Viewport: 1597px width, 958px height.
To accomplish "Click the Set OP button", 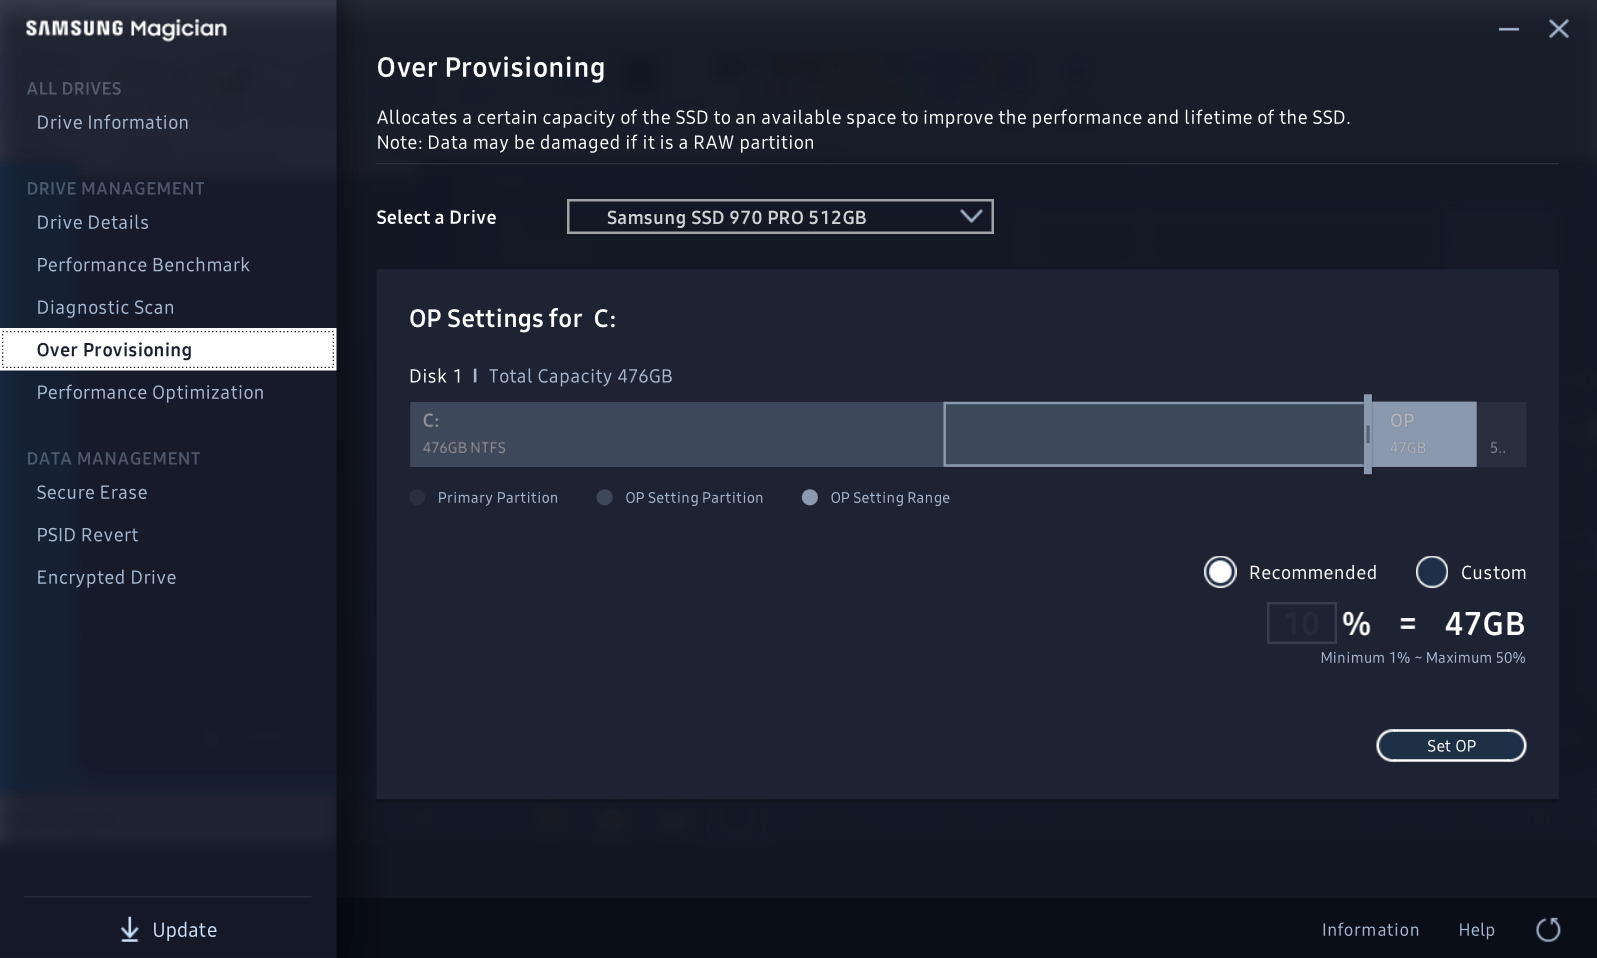I will pos(1451,746).
